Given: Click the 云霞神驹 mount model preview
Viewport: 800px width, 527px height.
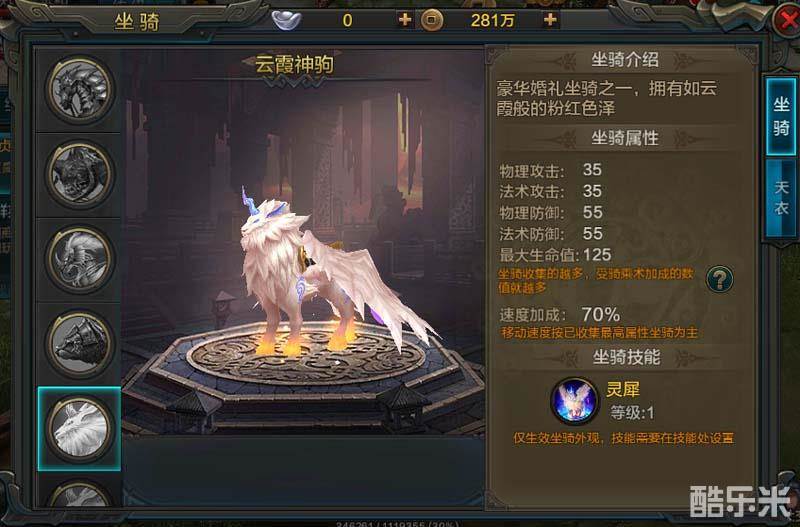Looking at the screenshot, I should pos(327,275).
